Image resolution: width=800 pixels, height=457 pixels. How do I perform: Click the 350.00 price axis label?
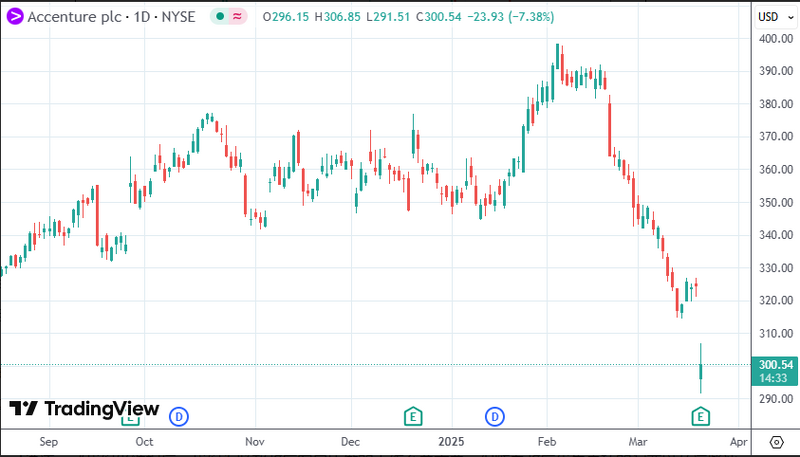(776, 202)
